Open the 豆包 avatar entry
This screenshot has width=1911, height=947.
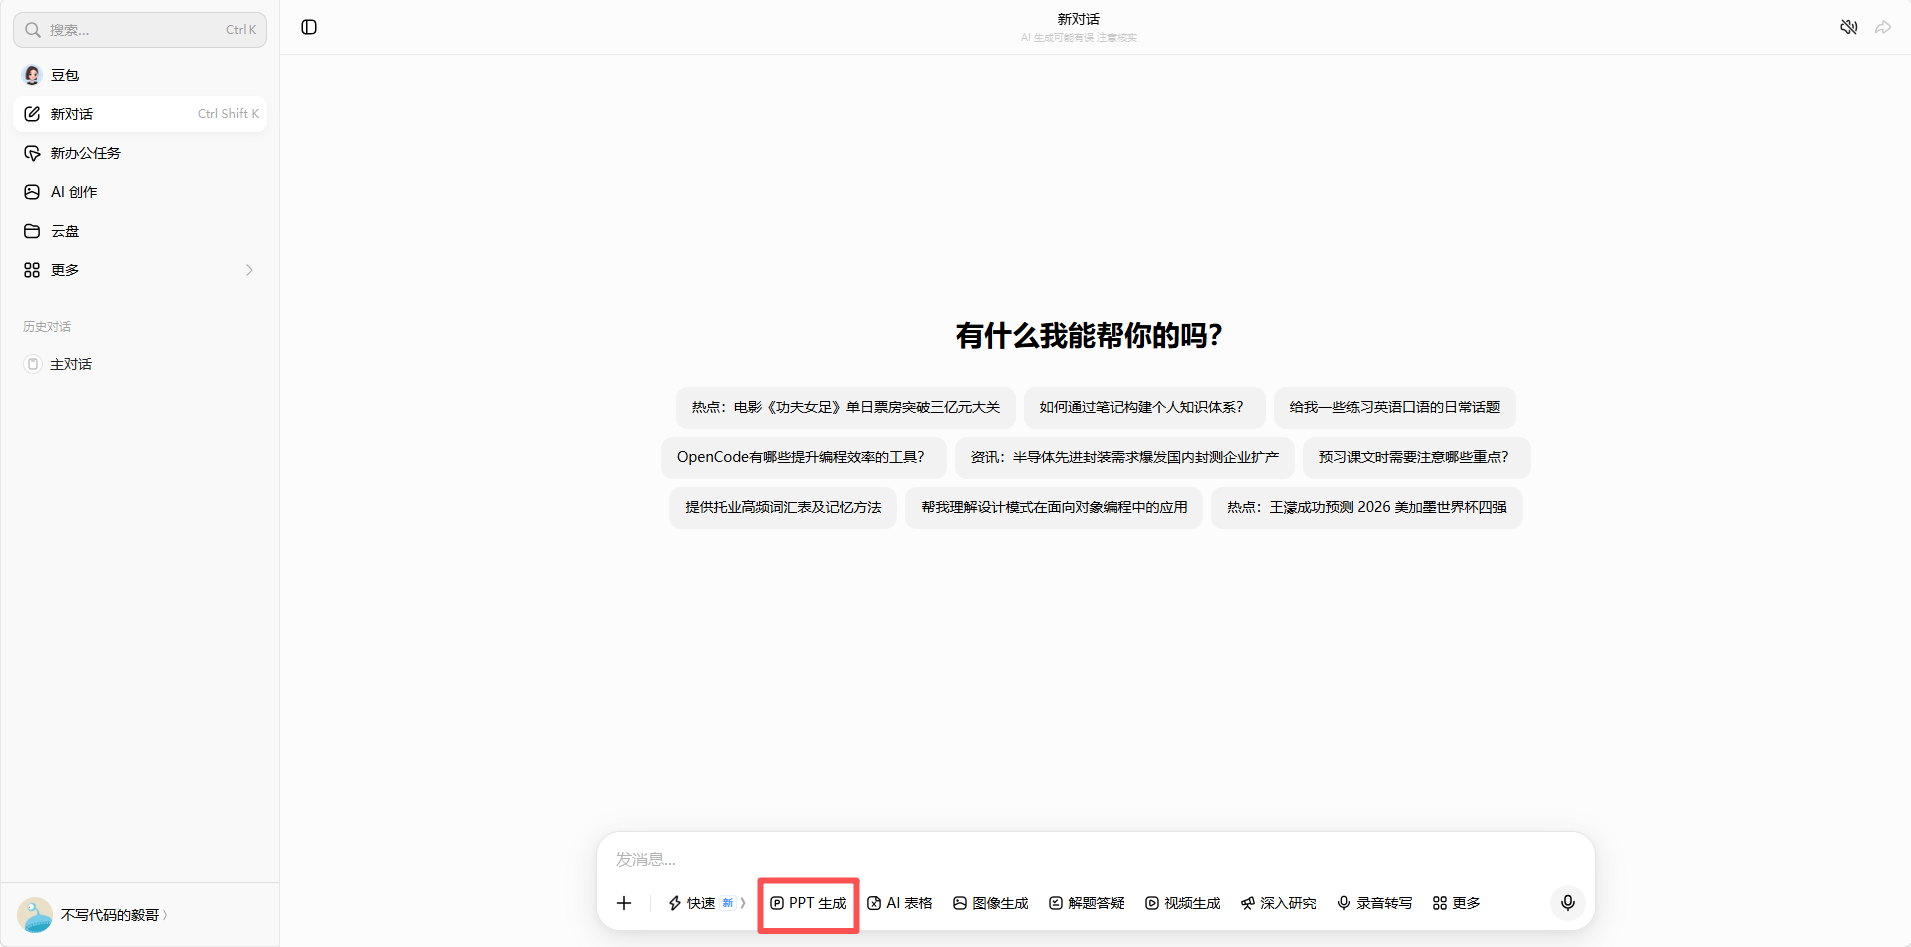click(140, 75)
